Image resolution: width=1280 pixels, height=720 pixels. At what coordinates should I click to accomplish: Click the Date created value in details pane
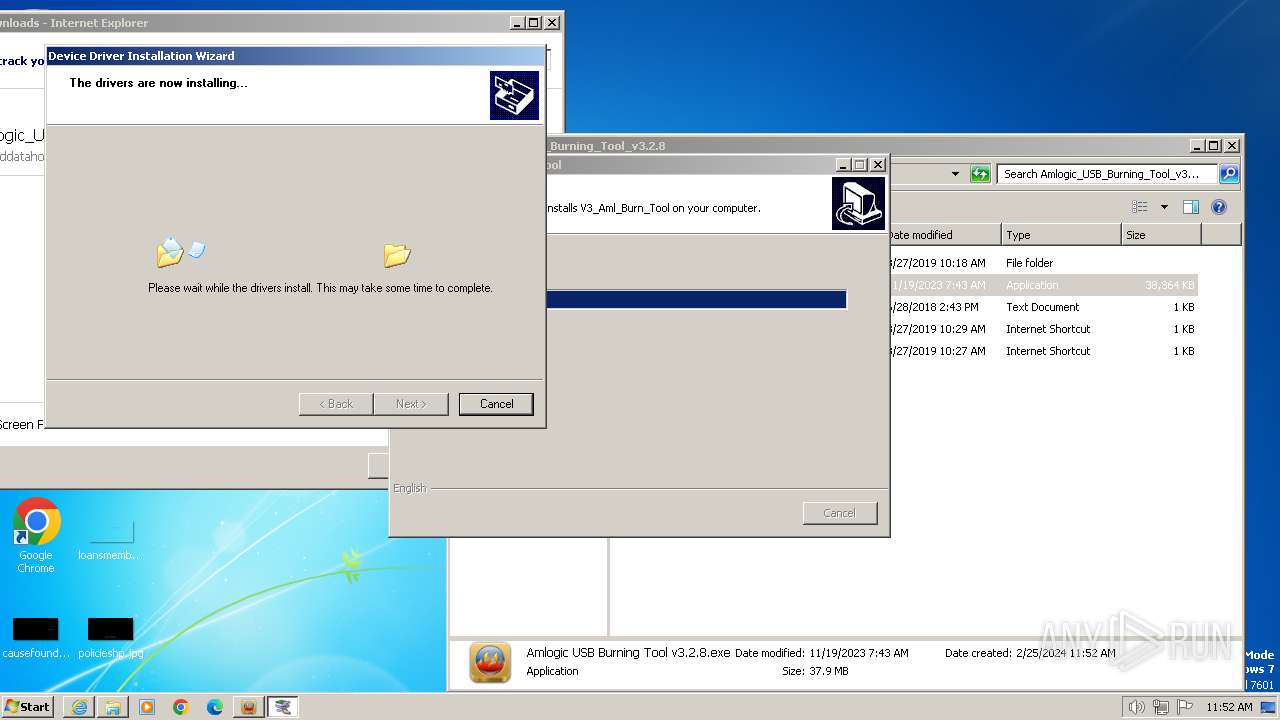pos(1068,653)
